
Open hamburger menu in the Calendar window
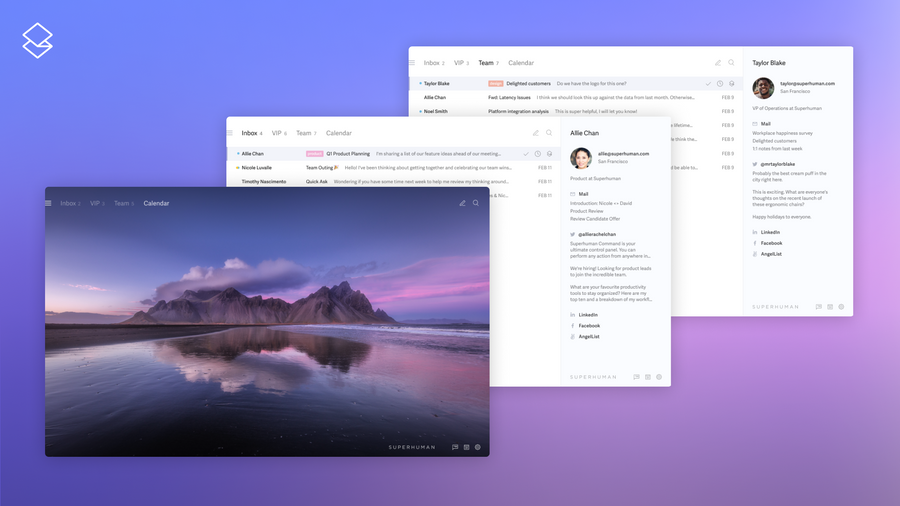48,203
